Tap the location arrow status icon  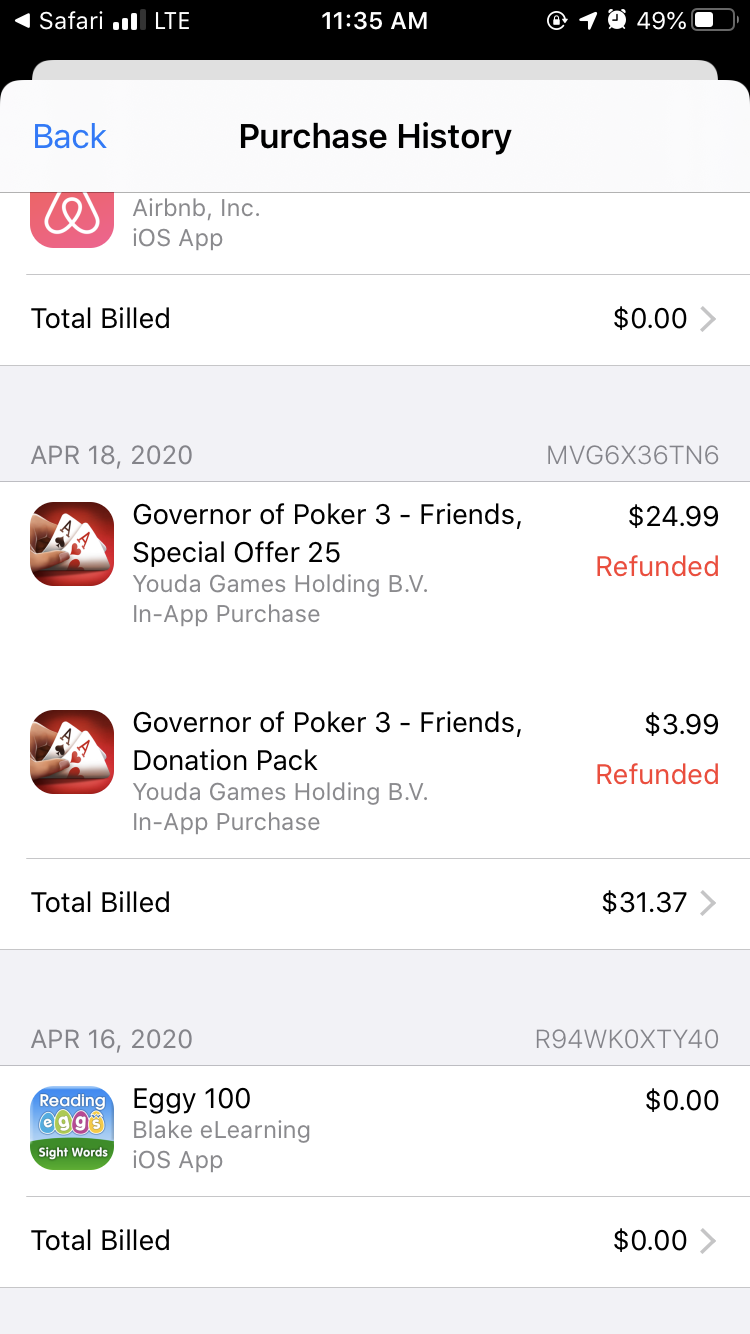588,20
